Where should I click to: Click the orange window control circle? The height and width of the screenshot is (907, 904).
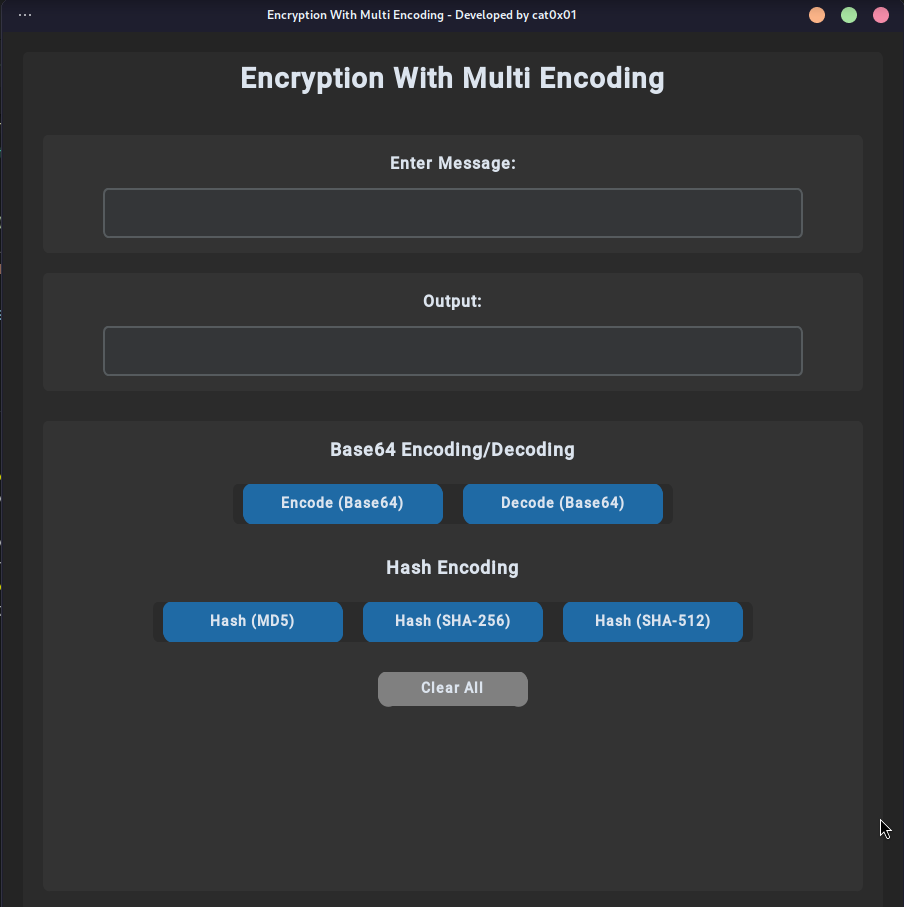click(x=816, y=15)
